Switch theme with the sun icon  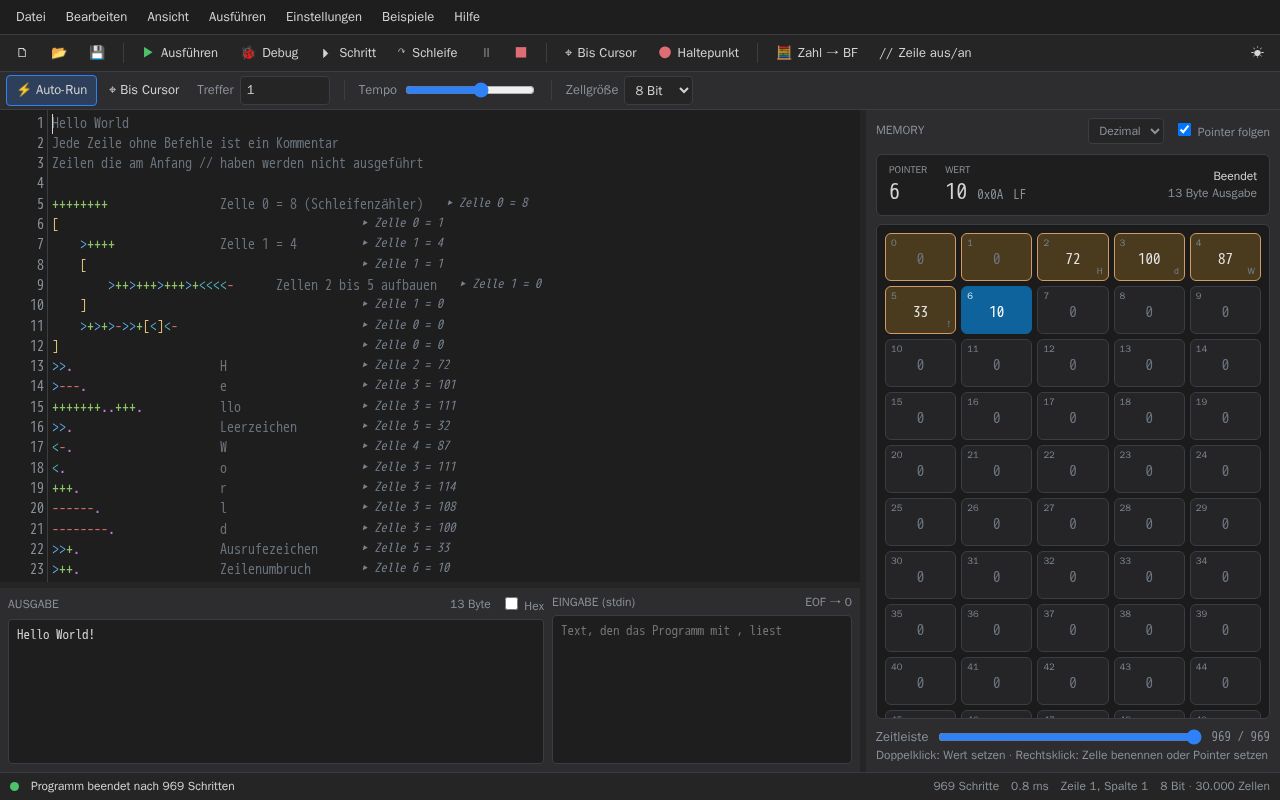tap(1257, 53)
